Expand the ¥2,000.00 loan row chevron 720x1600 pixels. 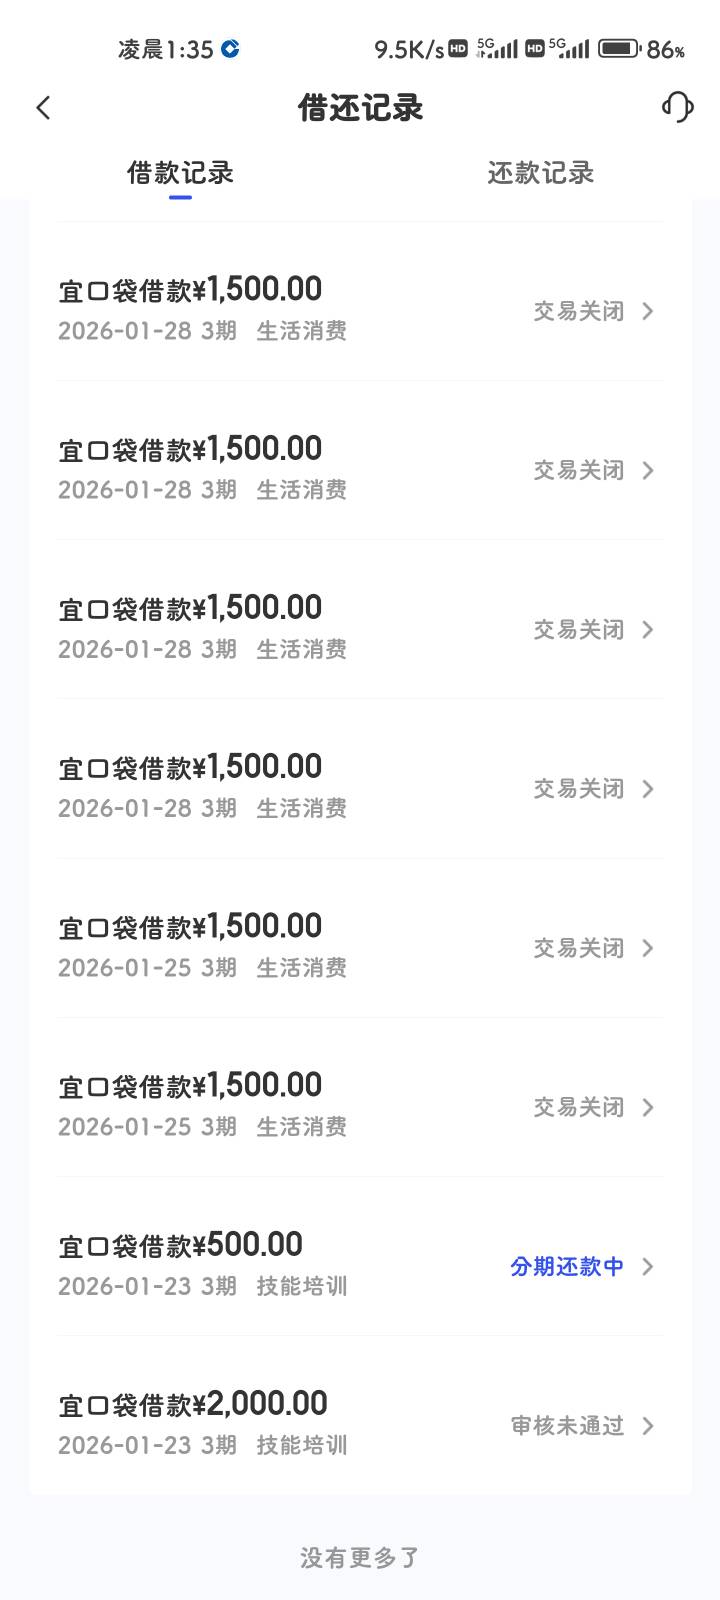(x=648, y=1426)
